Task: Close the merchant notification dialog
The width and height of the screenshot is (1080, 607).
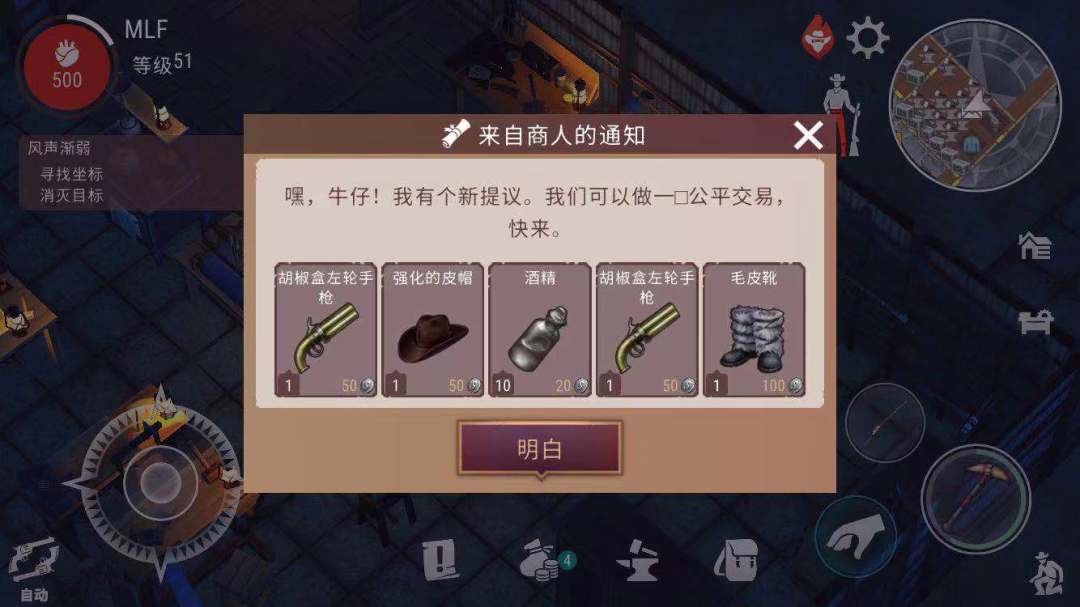Action: point(808,135)
